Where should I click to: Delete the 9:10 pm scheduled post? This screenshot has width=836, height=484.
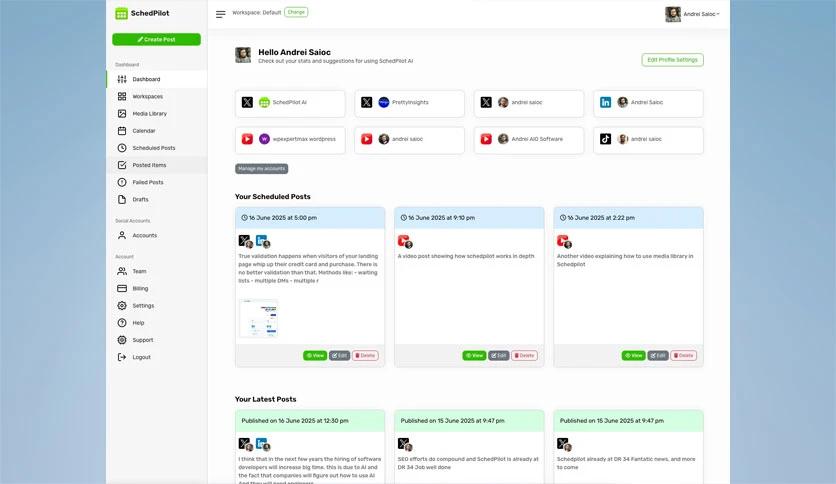coord(525,356)
